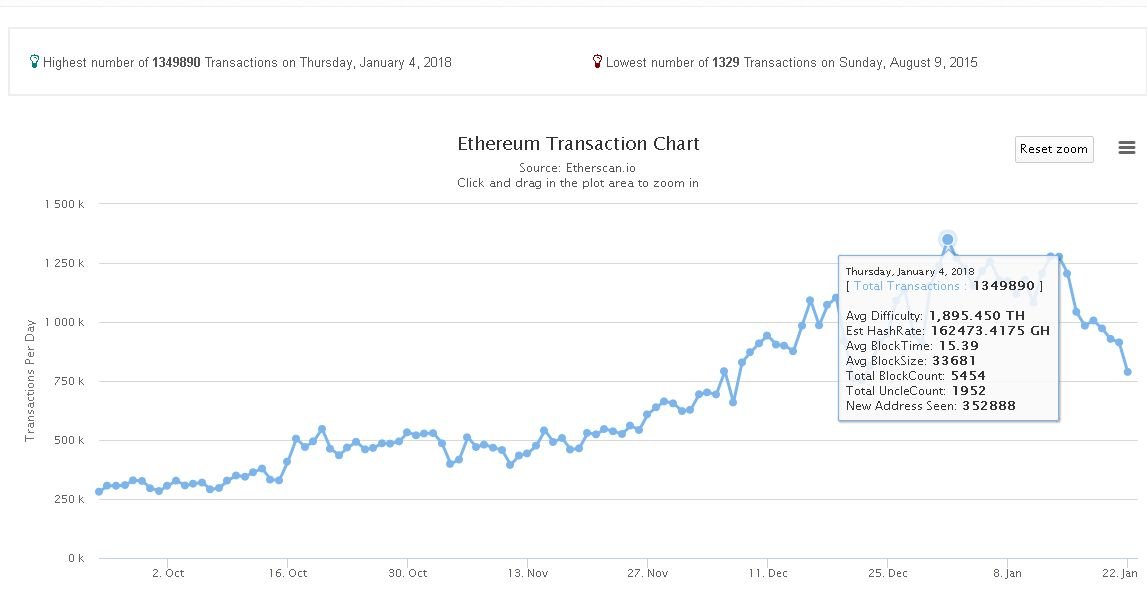The image size is (1147, 601).
Task: Click the first data point on the line
Action: (x=98, y=492)
